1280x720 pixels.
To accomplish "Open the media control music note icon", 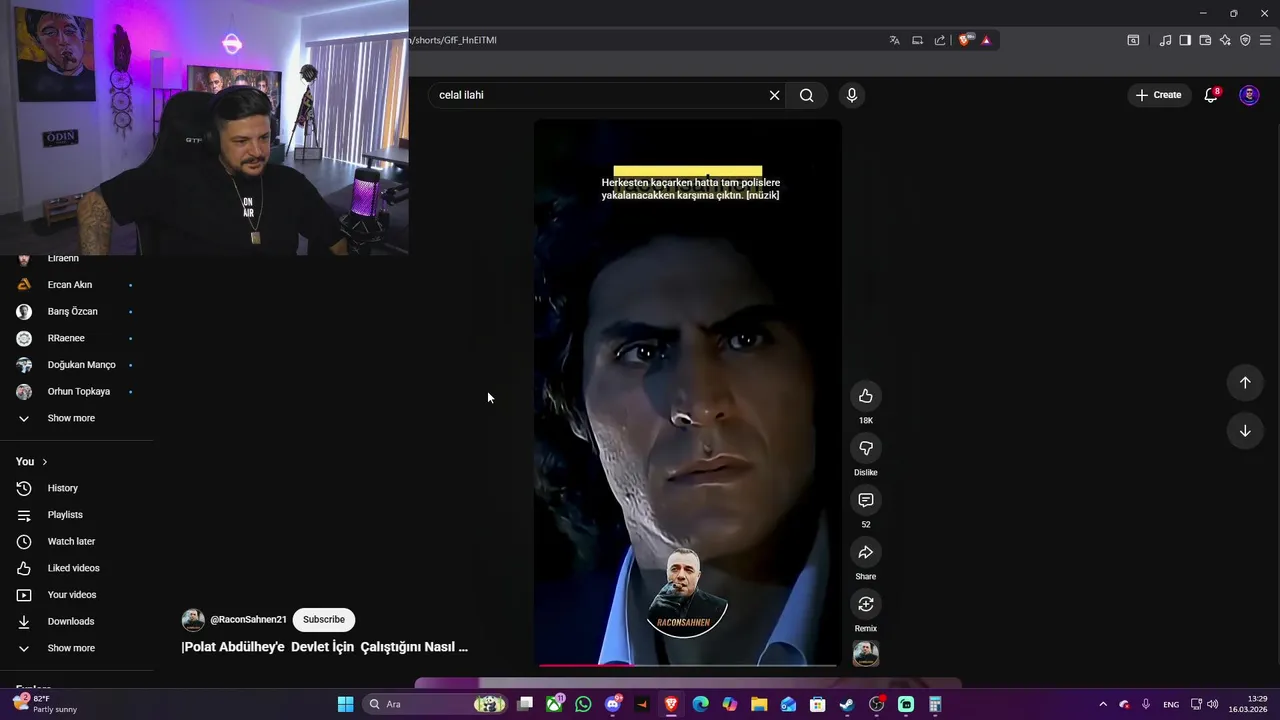I will (x=1165, y=40).
